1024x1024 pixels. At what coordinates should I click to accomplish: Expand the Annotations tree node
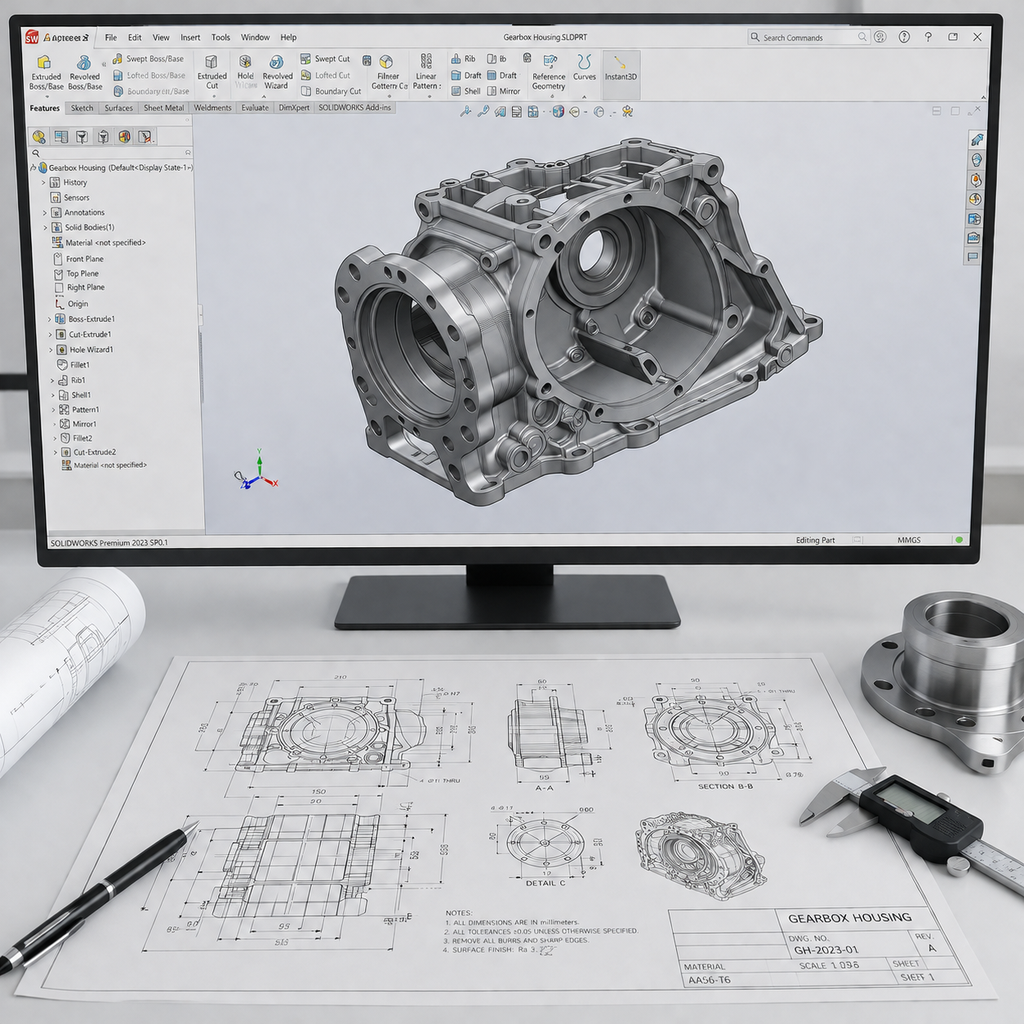coord(44,213)
